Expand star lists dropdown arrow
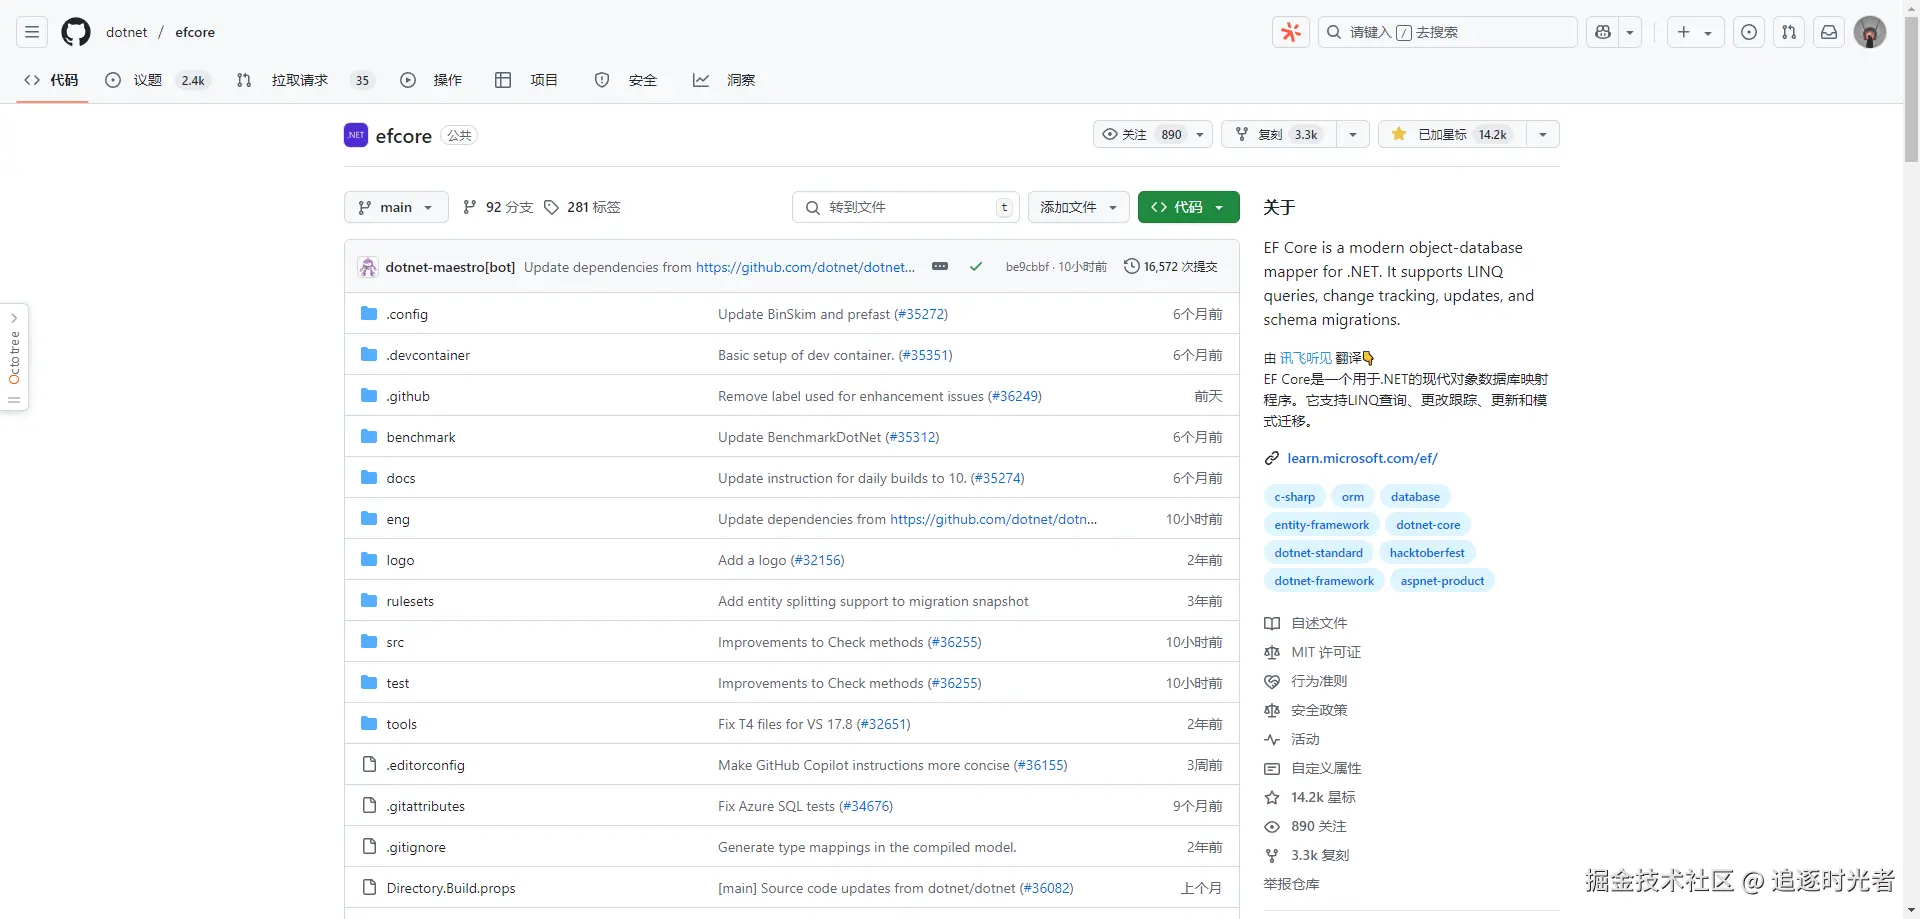This screenshot has width=1920, height=919. [x=1543, y=134]
